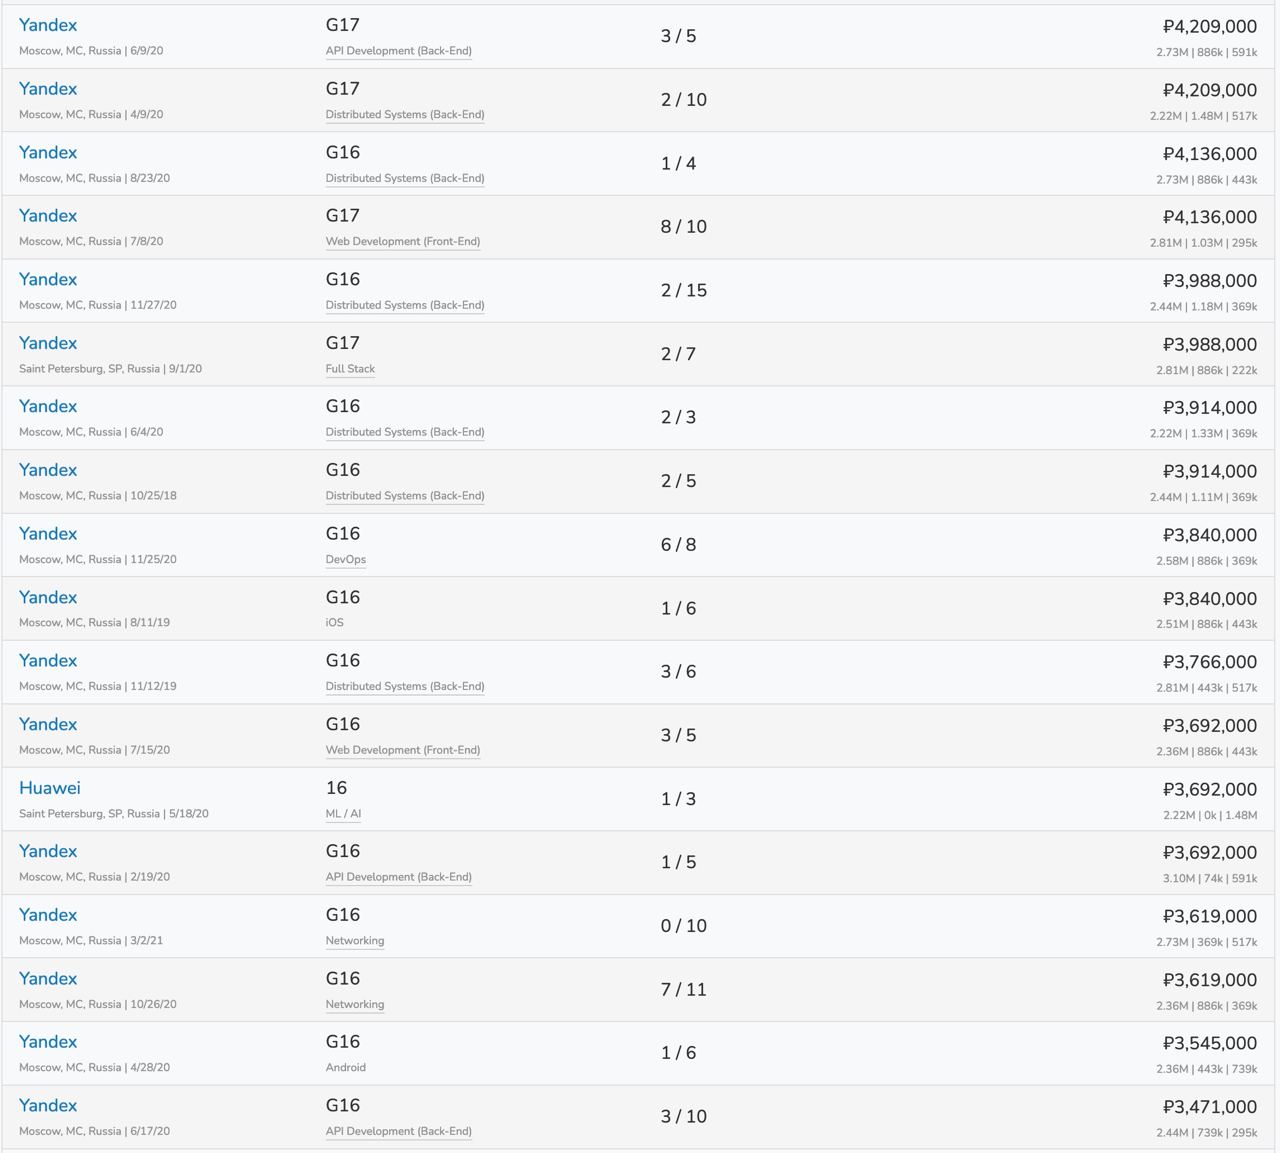Click API Development tag in the 6/9/20 row

click(x=399, y=51)
